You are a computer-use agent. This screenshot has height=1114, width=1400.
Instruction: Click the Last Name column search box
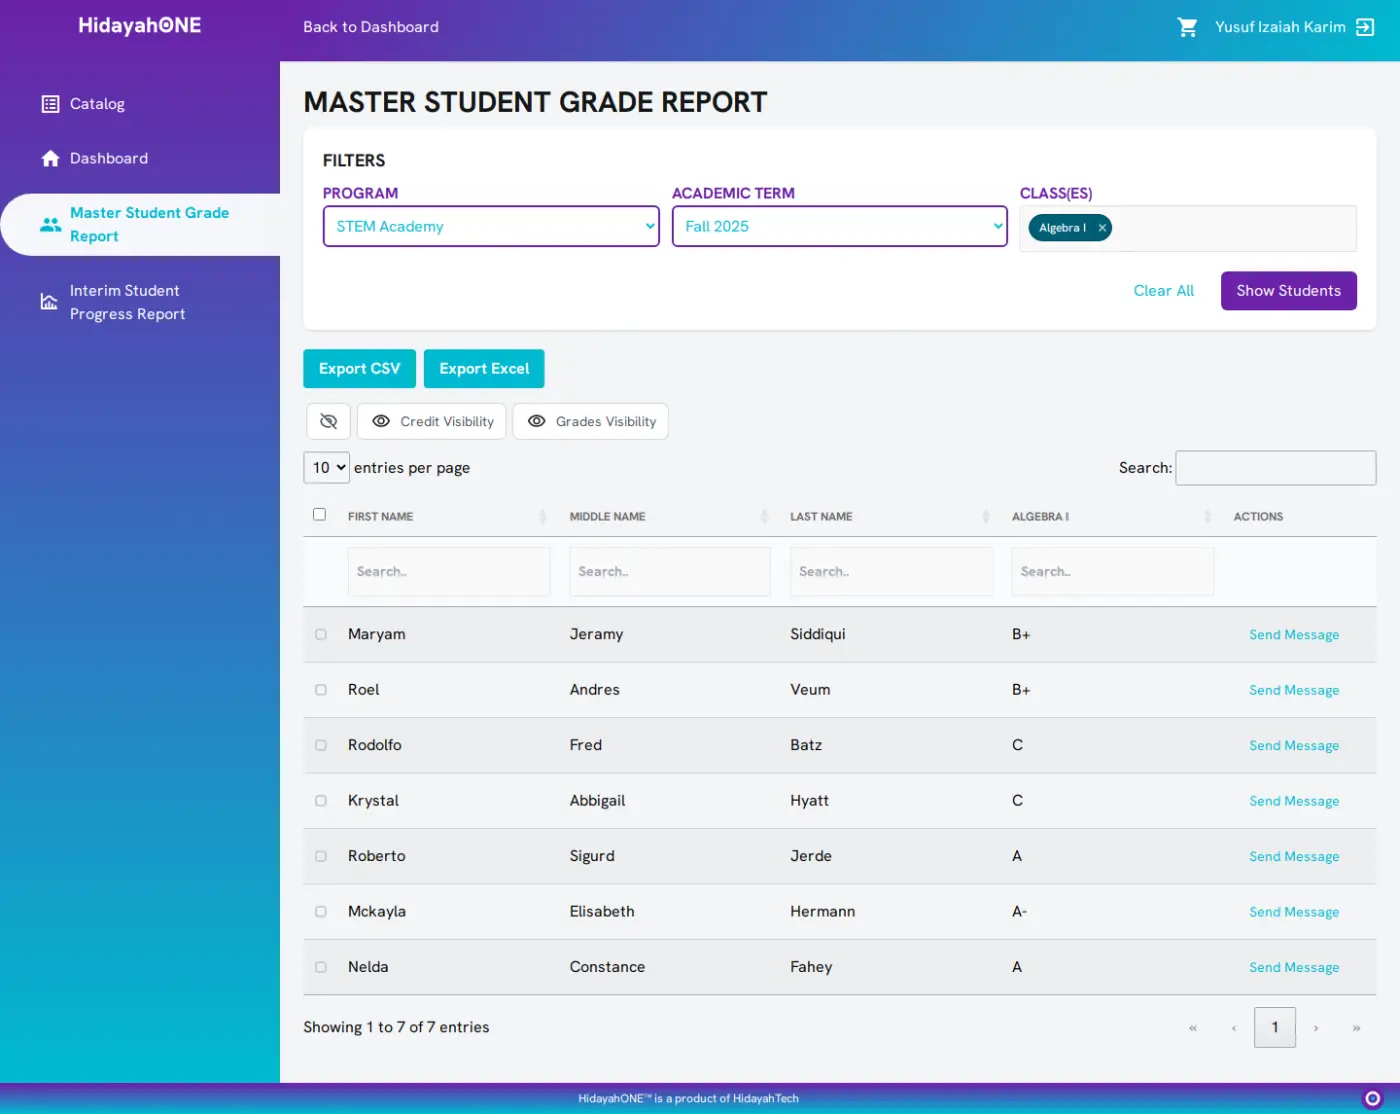point(891,572)
